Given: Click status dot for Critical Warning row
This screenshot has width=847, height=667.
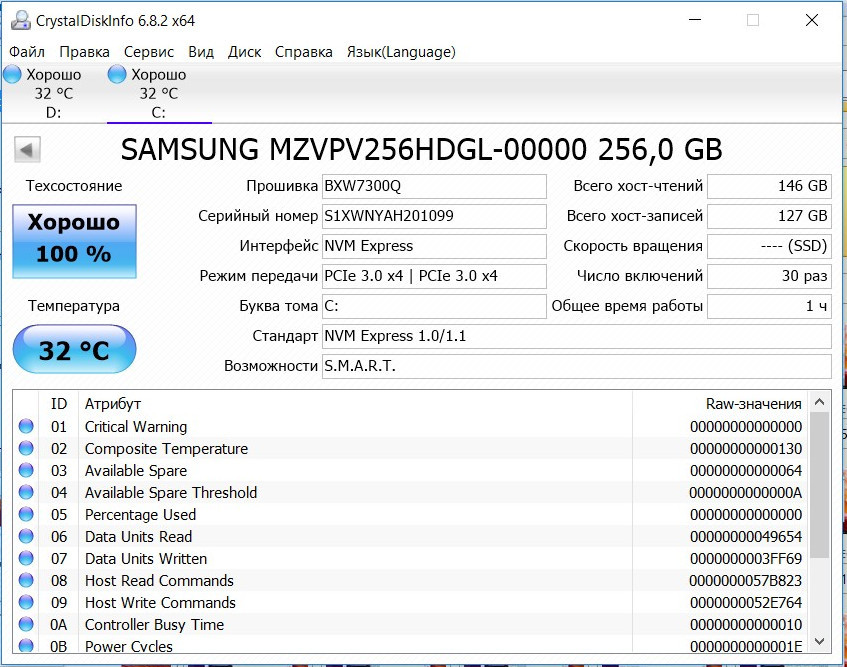Looking at the screenshot, I should click(26, 426).
